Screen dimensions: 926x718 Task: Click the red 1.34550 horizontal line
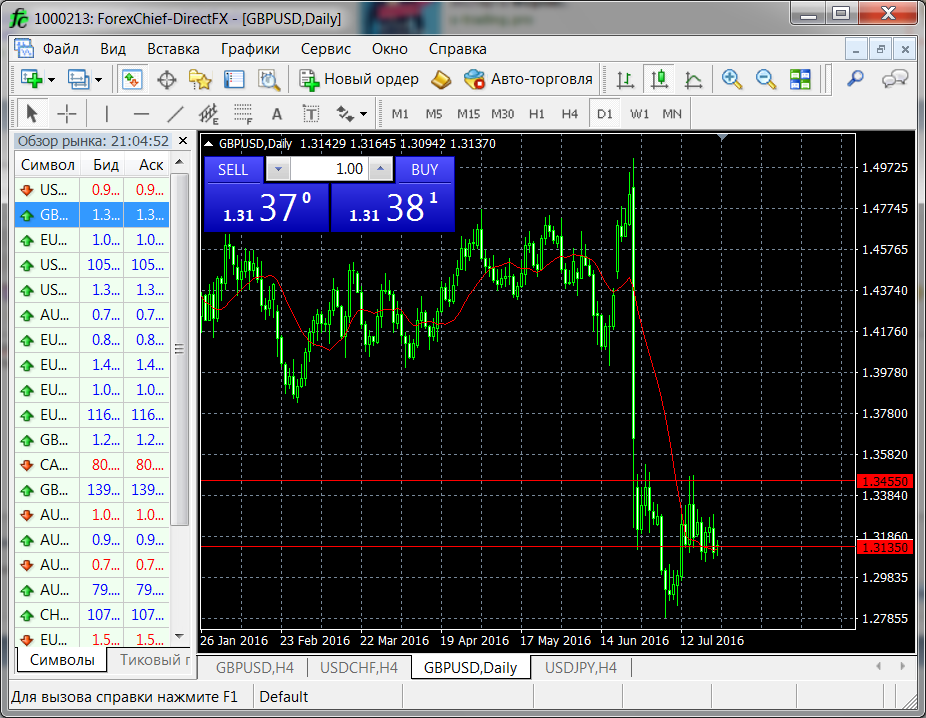tap(527, 481)
